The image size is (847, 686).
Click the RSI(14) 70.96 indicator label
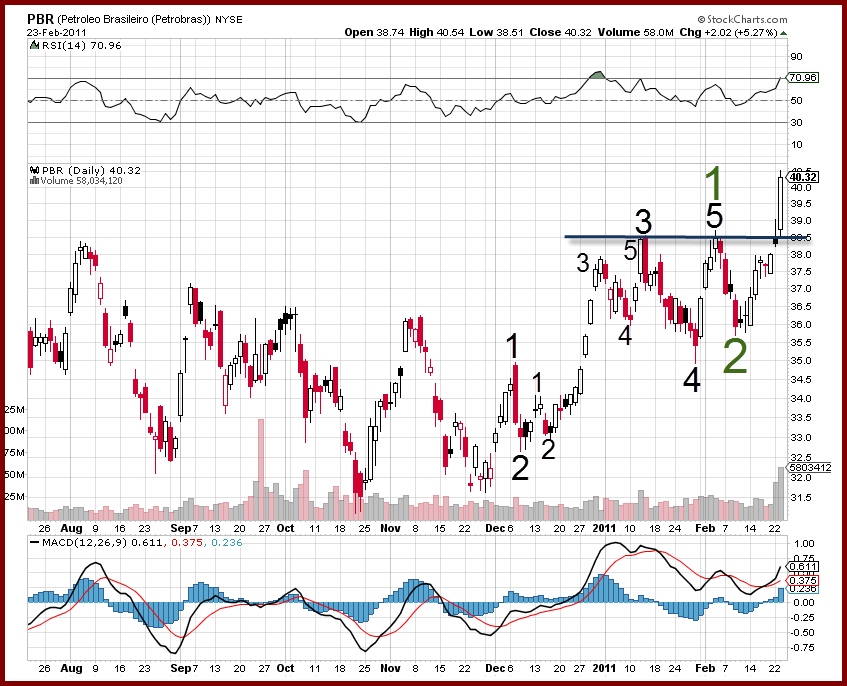click(81, 46)
